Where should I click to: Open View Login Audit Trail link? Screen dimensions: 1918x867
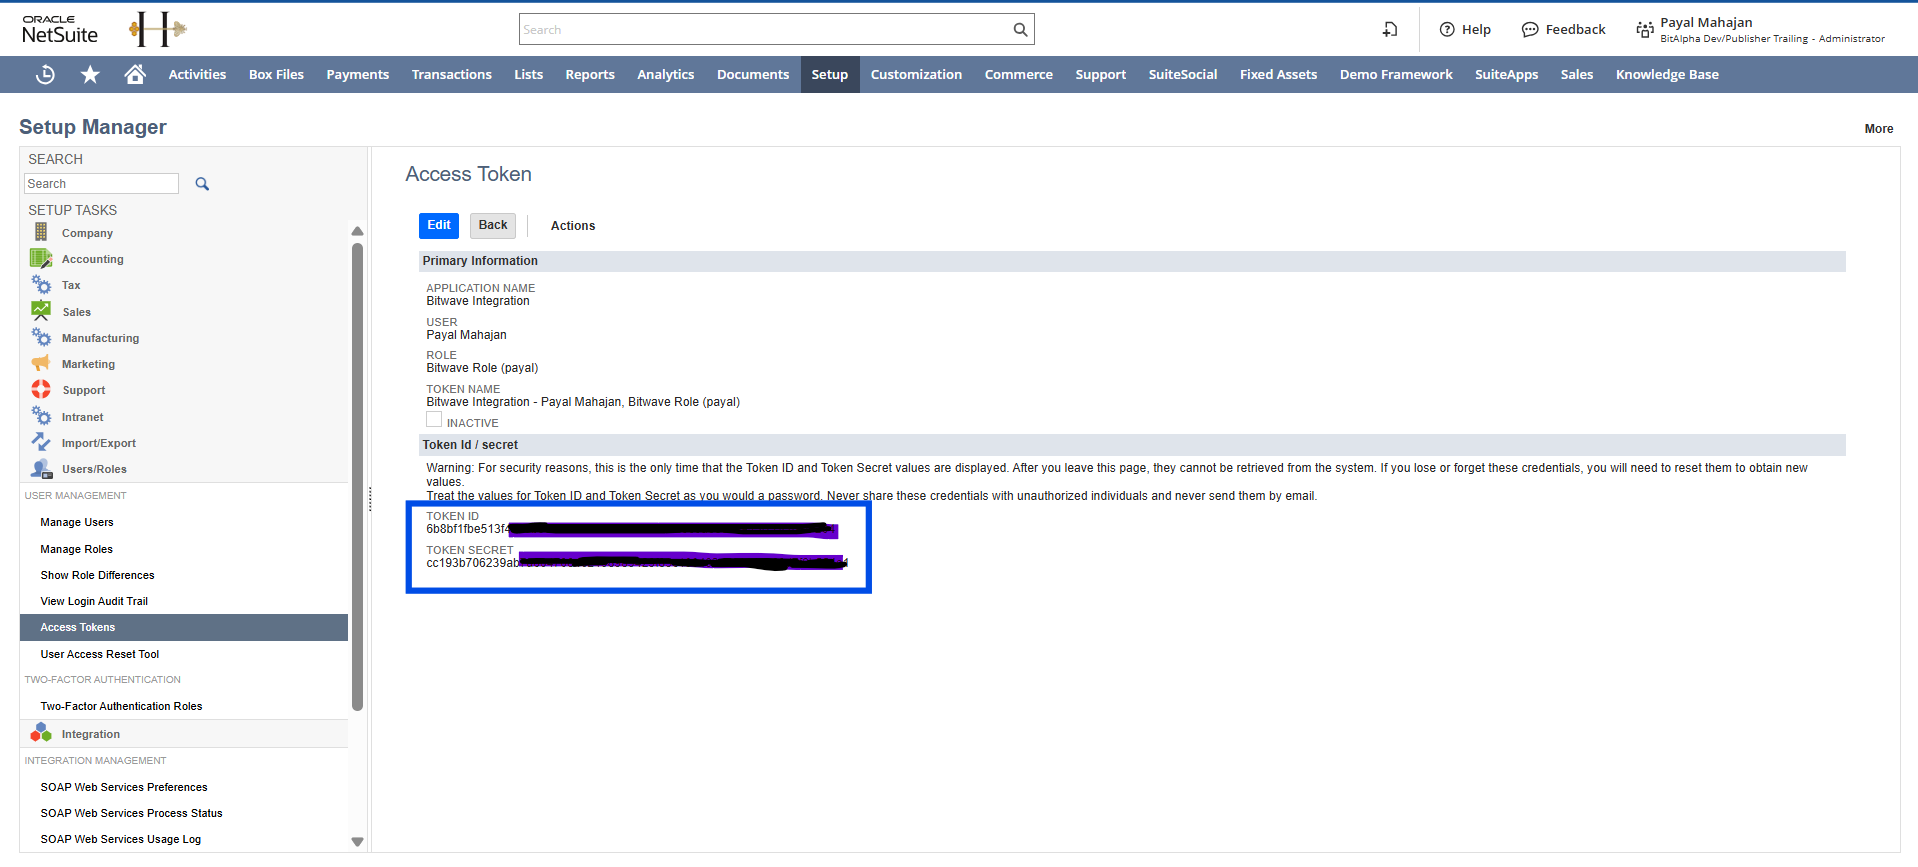(94, 601)
